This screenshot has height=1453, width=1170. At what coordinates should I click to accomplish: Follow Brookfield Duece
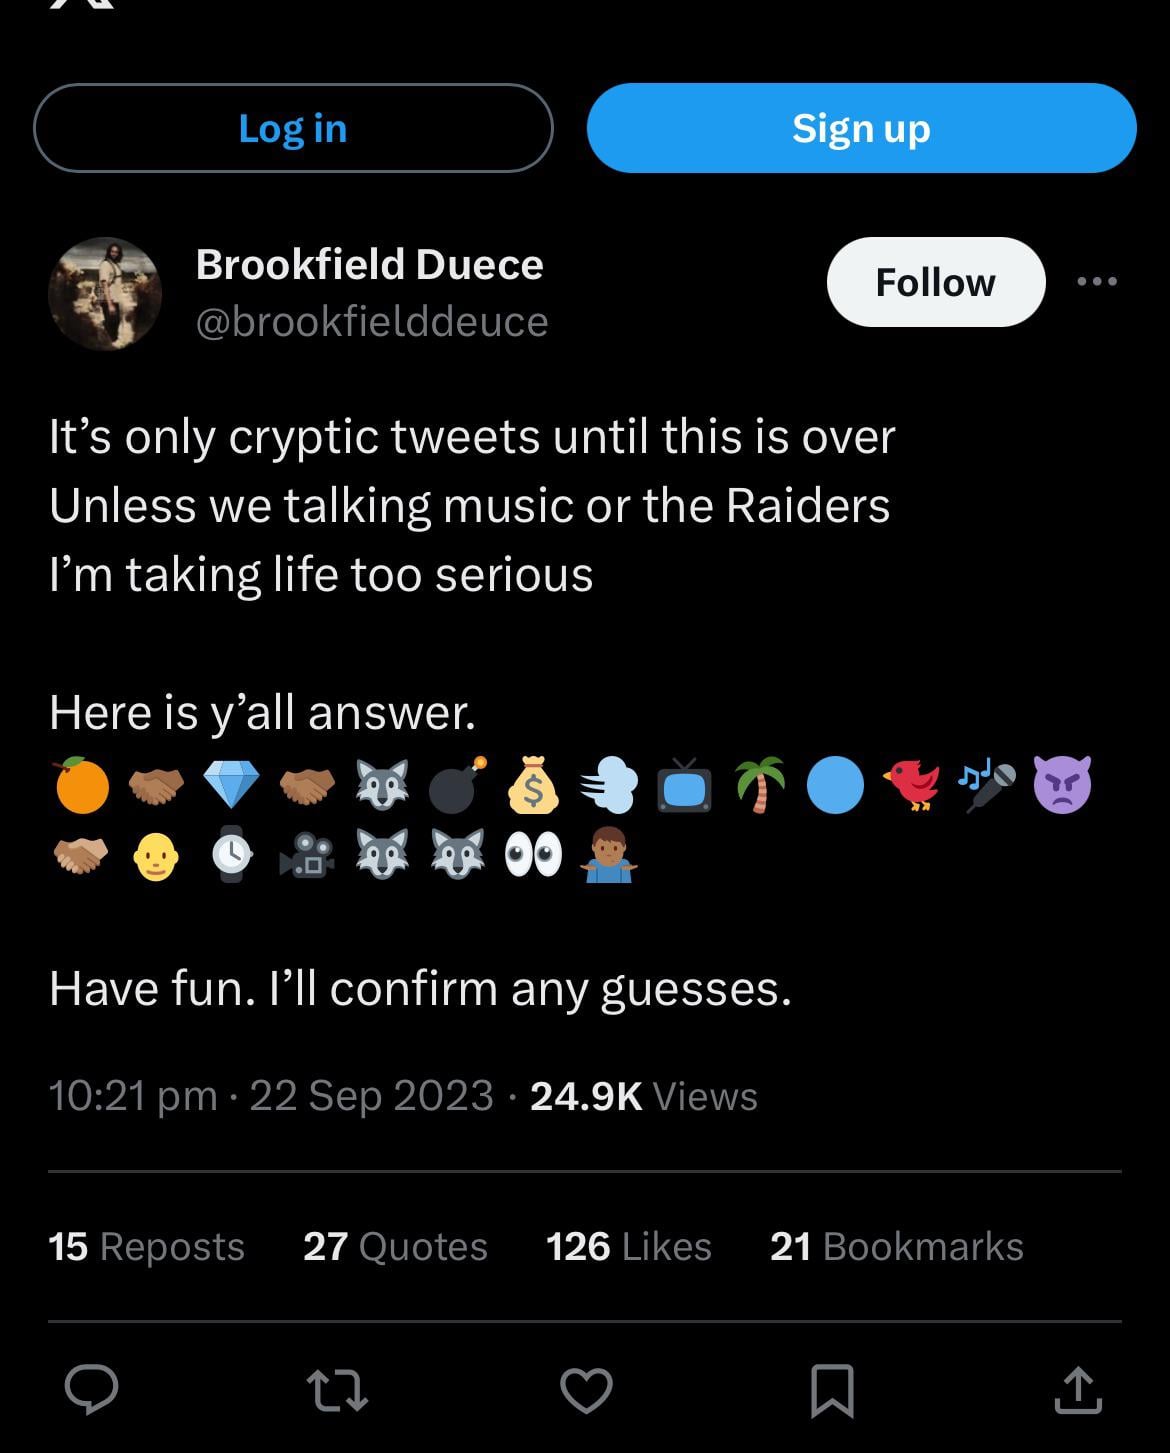[x=936, y=282]
